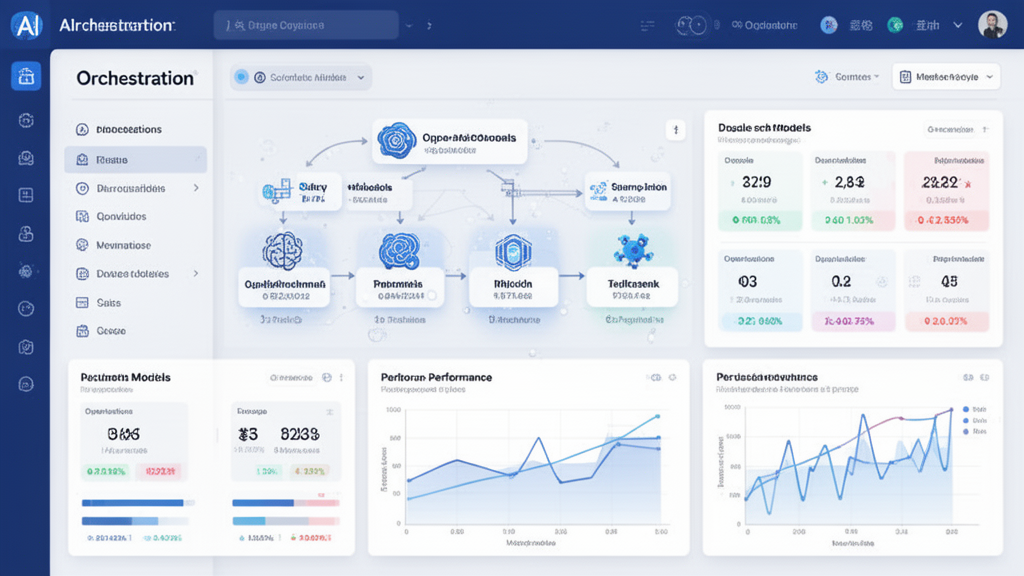Screen dimensions: 1024x576
Task: Open the 'Qonviudos' sidebar menu item
Action: pos(136,216)
